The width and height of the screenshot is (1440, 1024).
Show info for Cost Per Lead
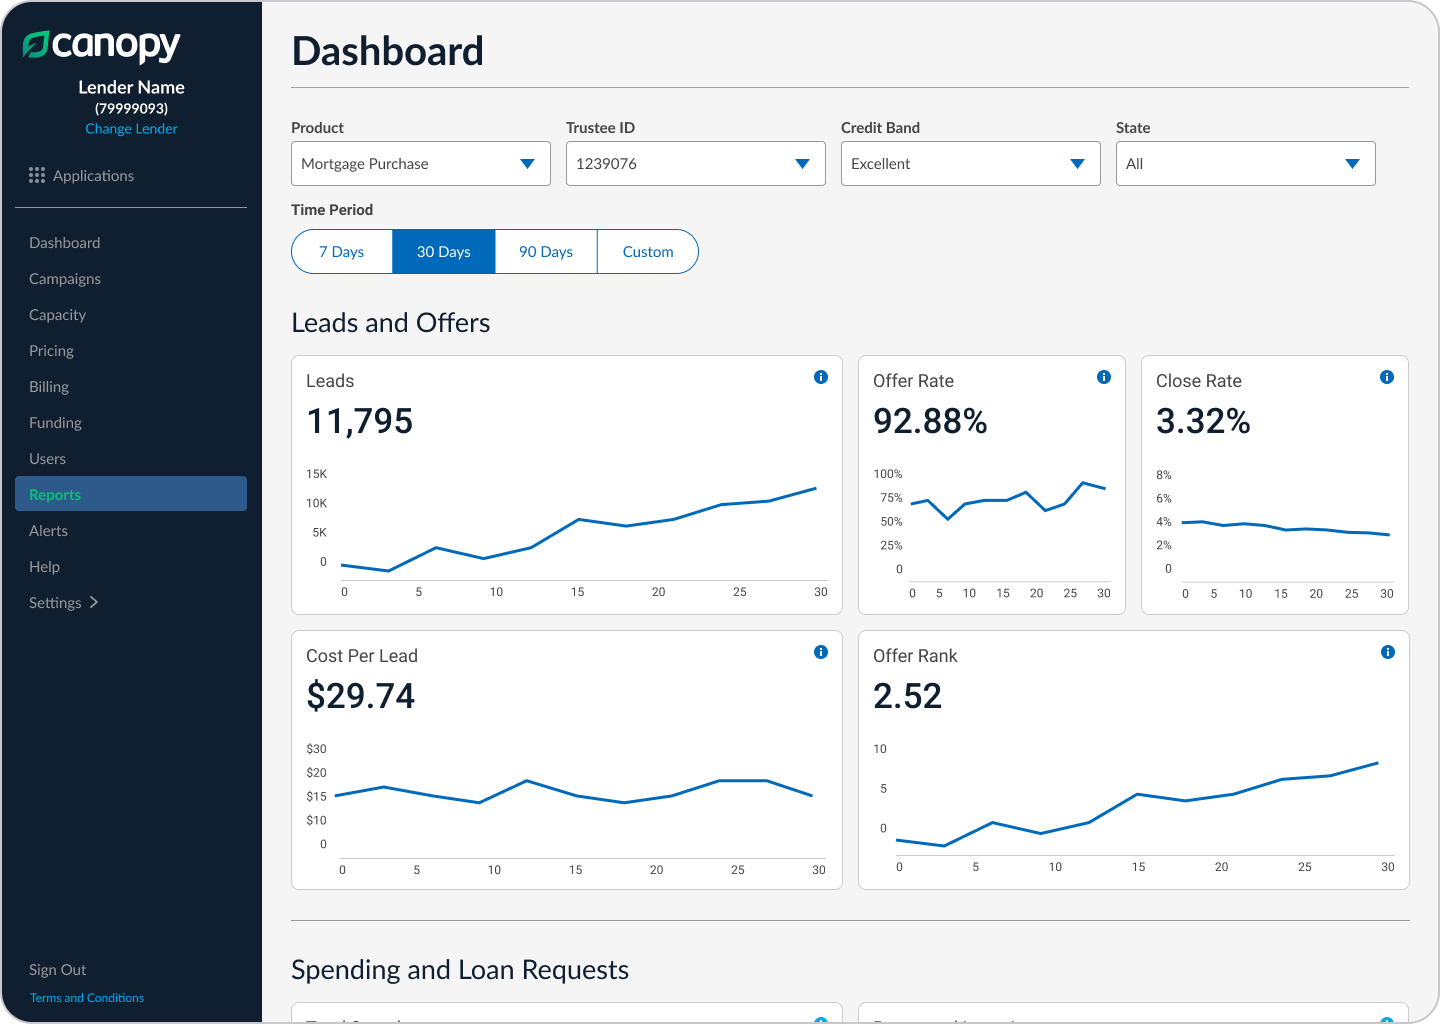pyautogui.click(x=821, y=652)
